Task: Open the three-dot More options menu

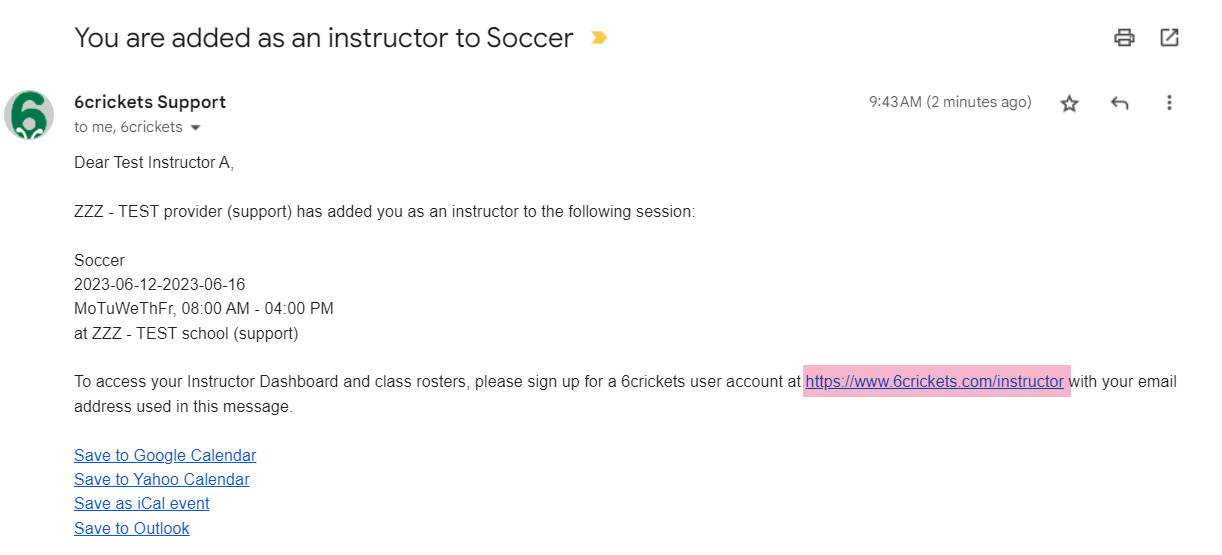Action: (1169, 103)
